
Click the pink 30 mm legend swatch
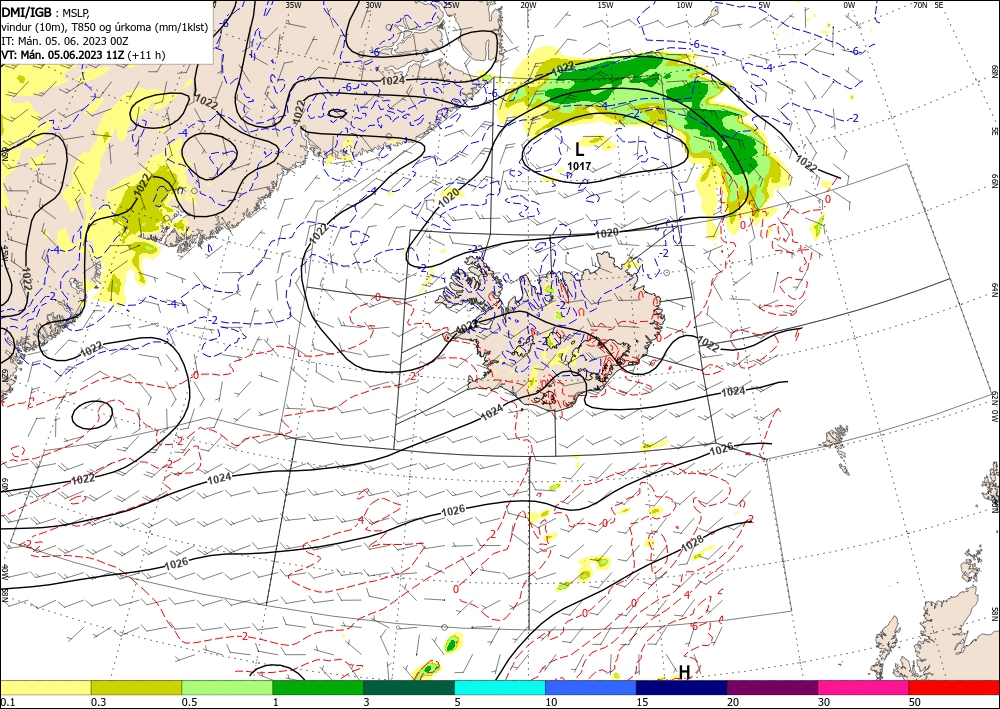(864, 687)
